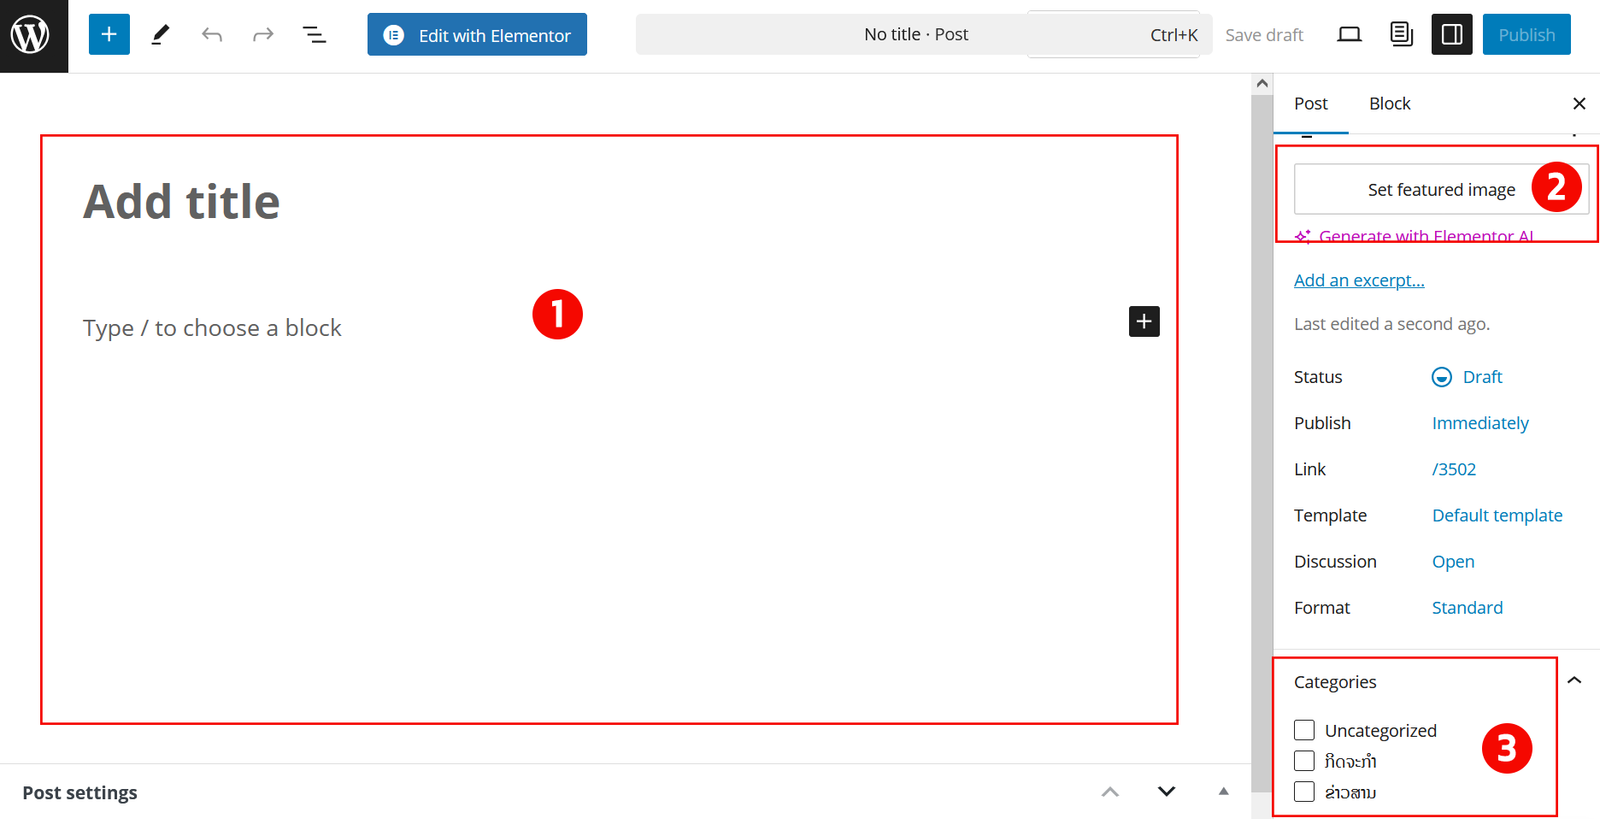Select the pencil Tools icon

pos(160,35)
